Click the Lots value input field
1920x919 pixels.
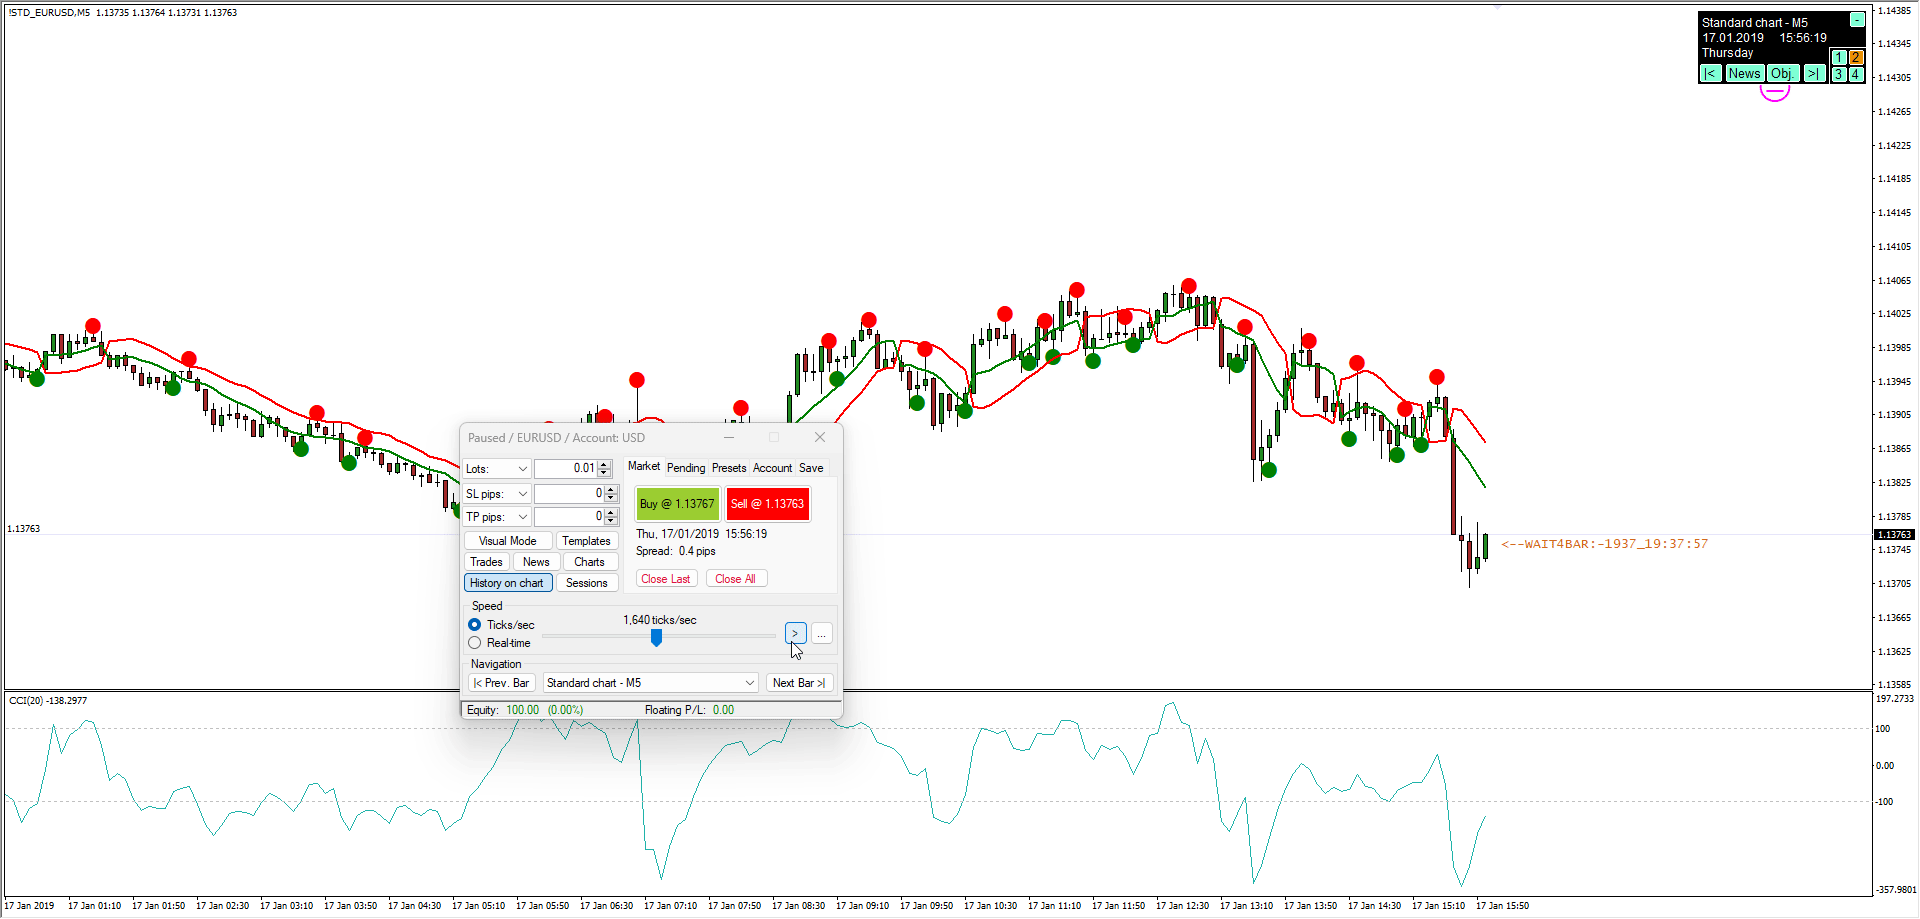pyautogui.click(x=565, y=469)
